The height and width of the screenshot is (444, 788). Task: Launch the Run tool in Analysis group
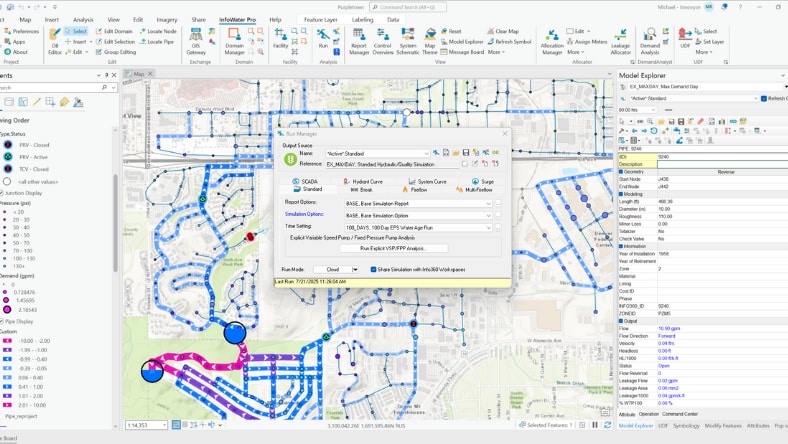pos(323,38)
